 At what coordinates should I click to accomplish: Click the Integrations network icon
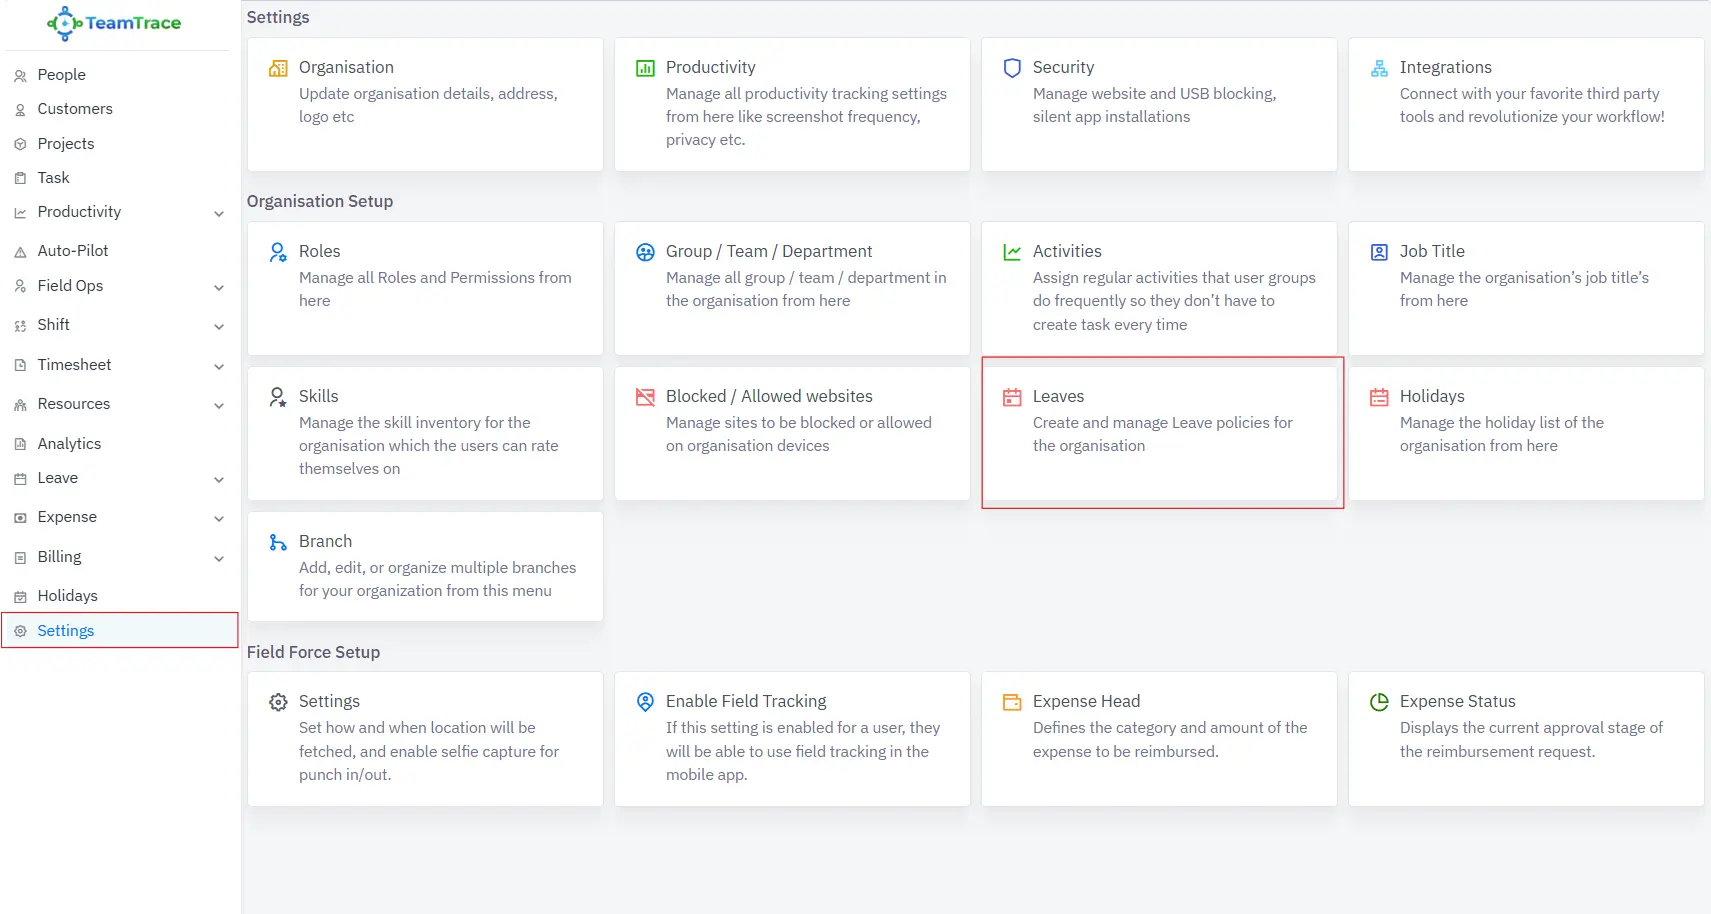1379,68
